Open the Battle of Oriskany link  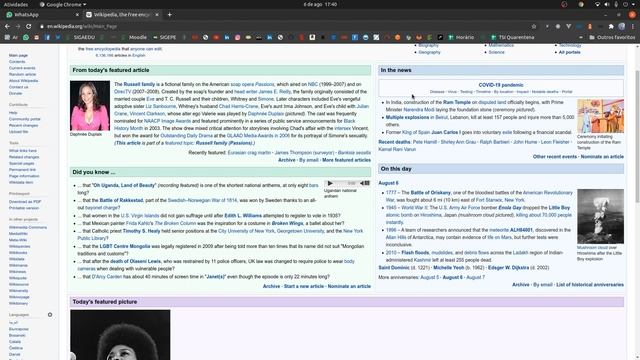coord(431,193)
